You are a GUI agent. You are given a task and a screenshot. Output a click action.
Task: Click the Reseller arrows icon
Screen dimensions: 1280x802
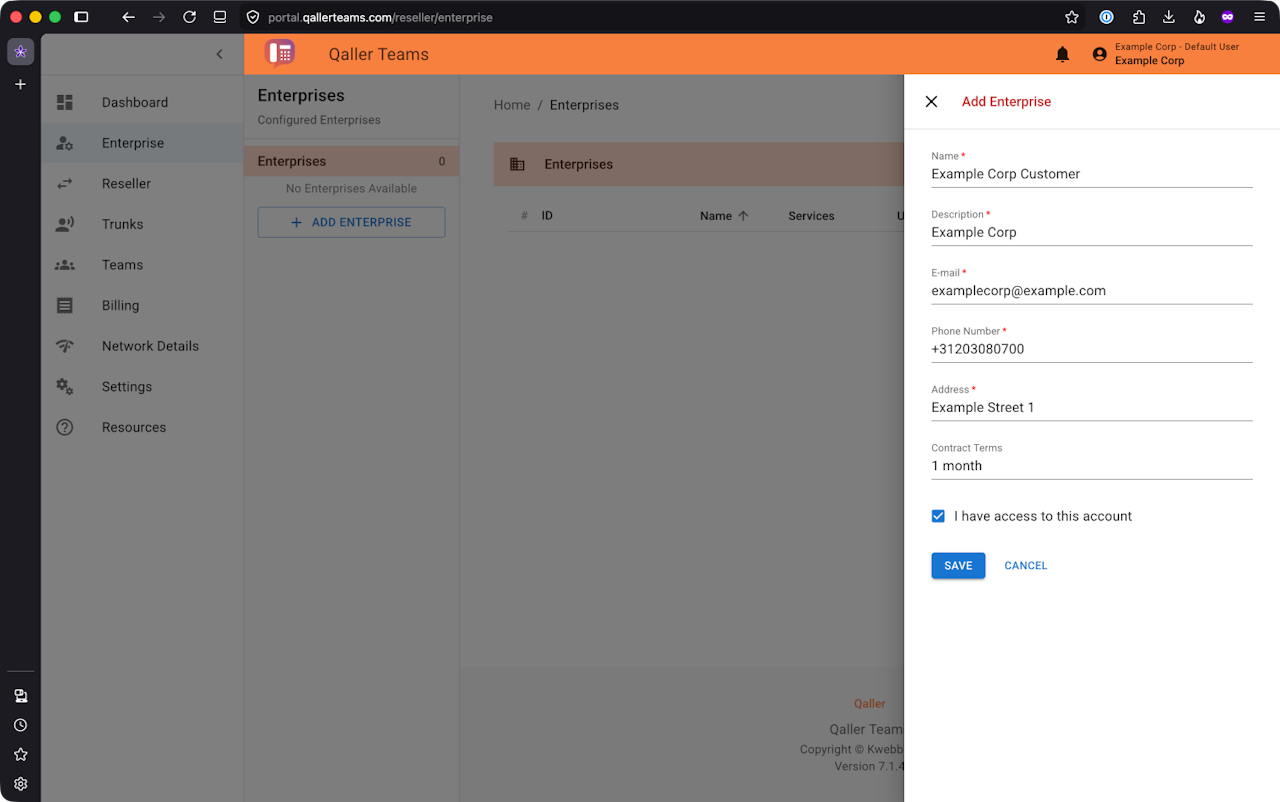(x=65, y=184)
